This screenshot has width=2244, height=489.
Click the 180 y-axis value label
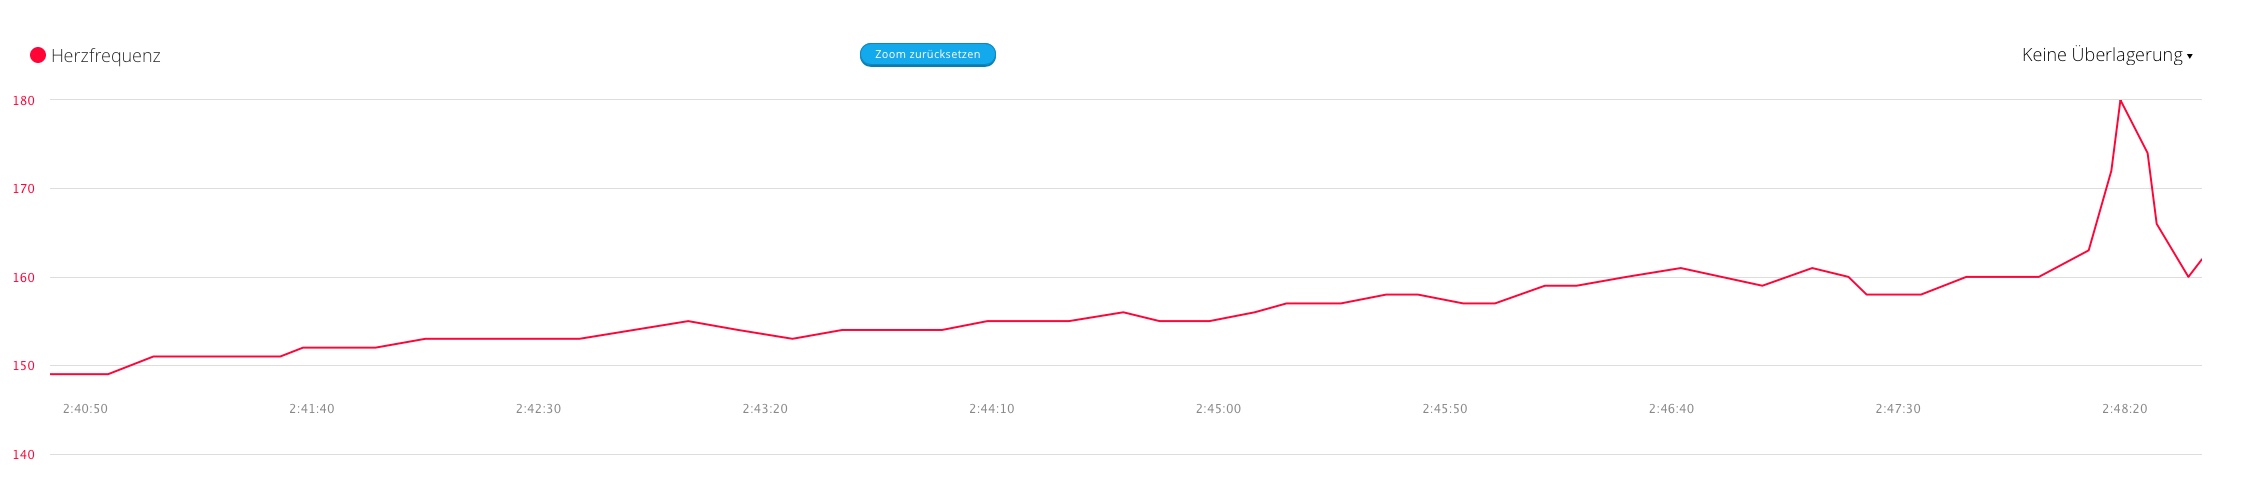[23, 100]
